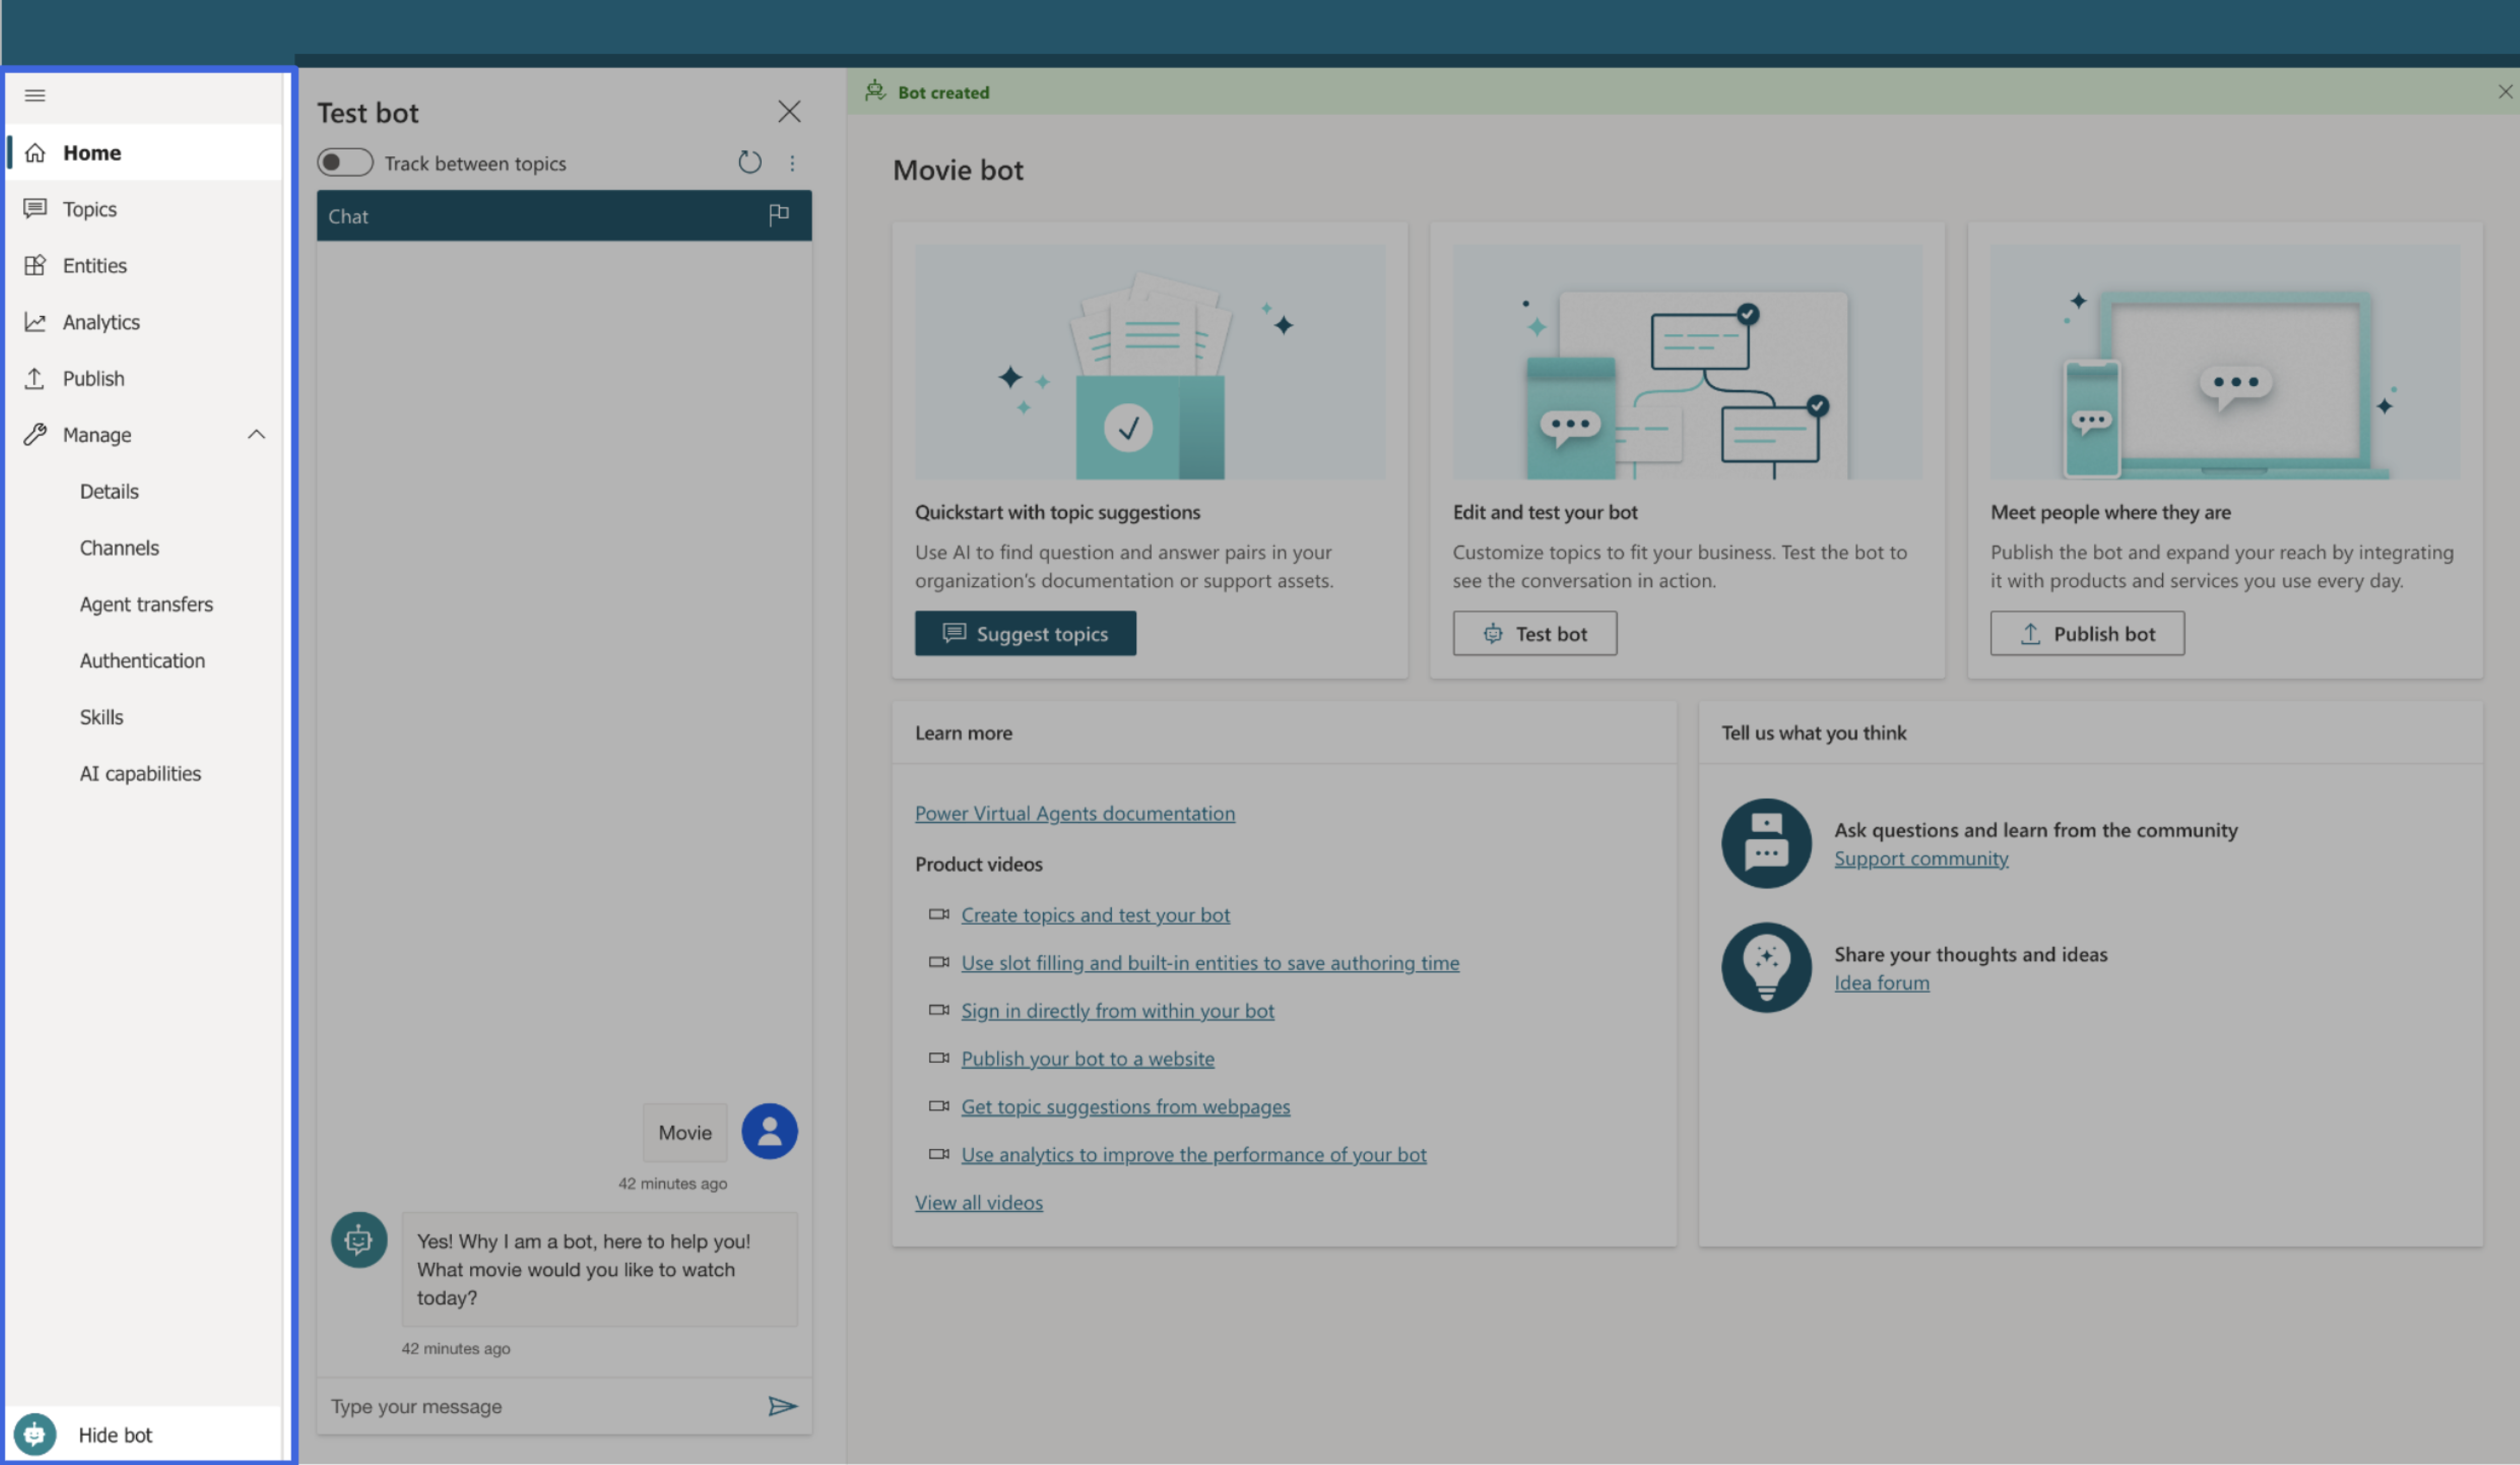Screen dimensions: 2520x1465
Task: Click video icon beside Publish your bot link
Action: point(938,1058)
